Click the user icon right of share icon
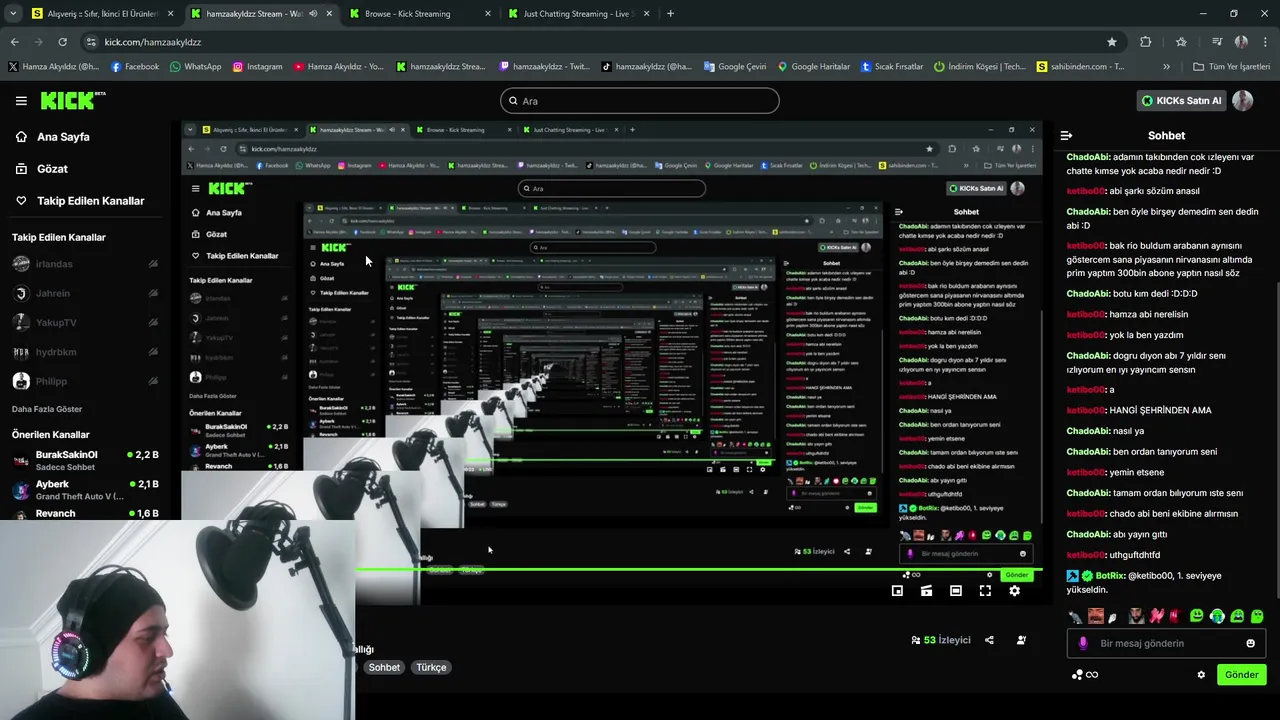This screenshot has height=720, width=1280. [x=1021, y=640]
